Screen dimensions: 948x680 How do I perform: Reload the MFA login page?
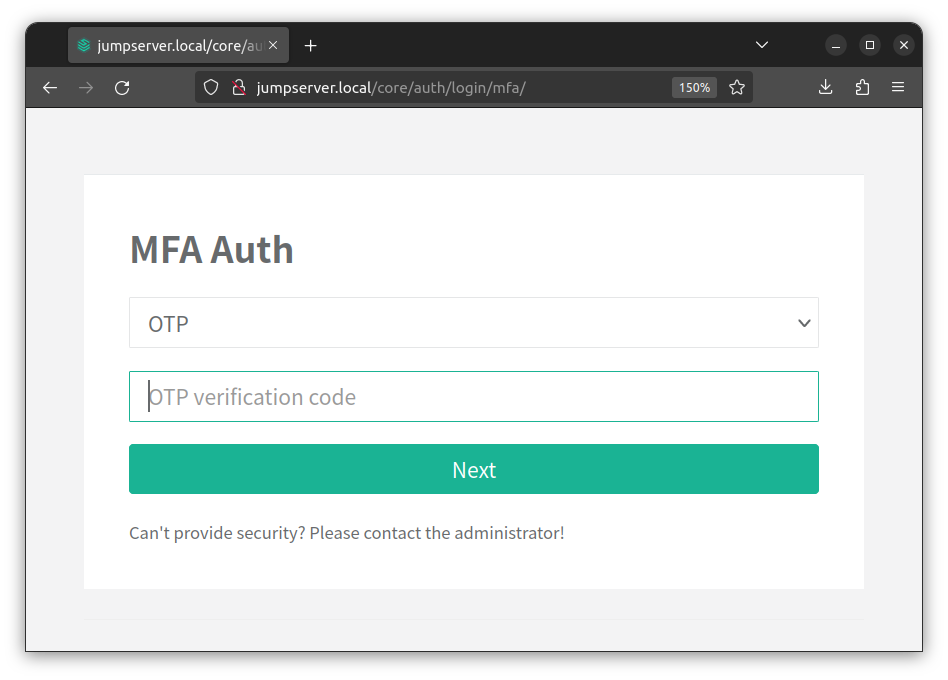click(x=122, y=88)
